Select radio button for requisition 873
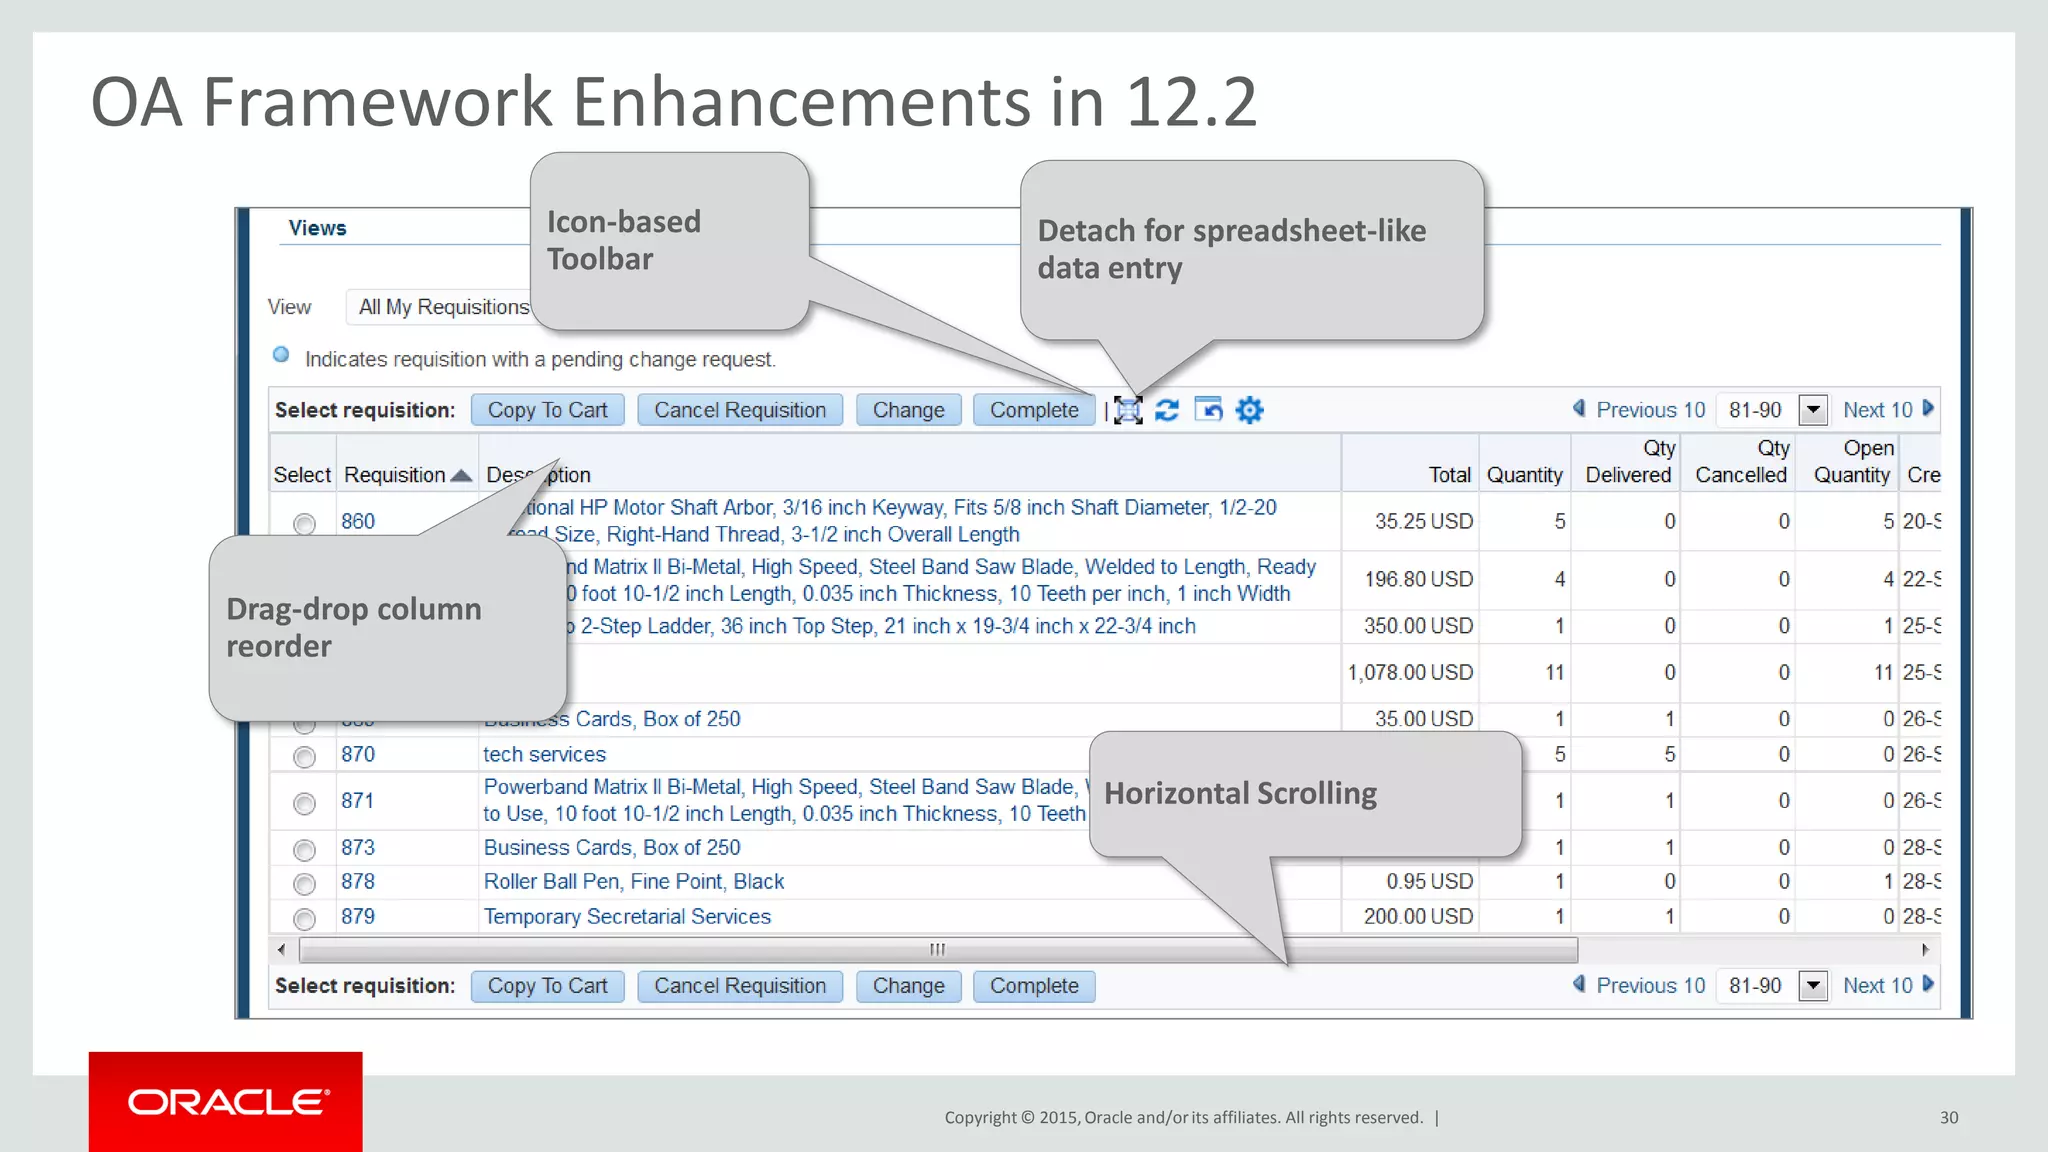2048x1152 pixels. (304, 850)
